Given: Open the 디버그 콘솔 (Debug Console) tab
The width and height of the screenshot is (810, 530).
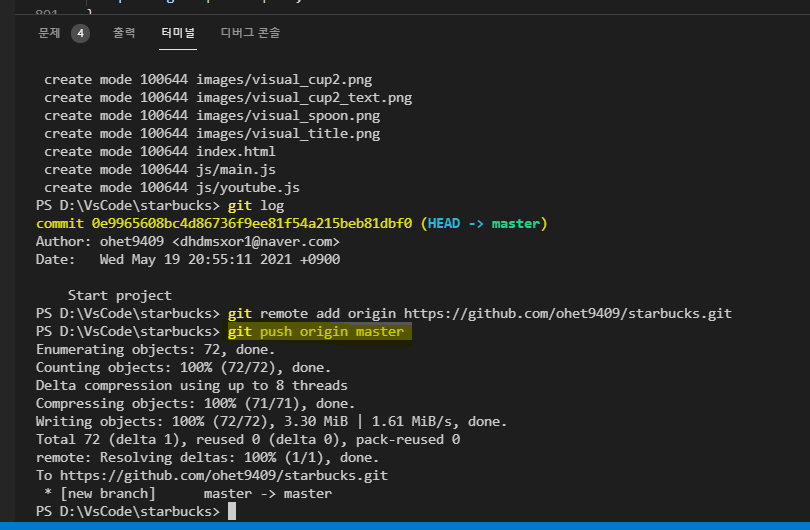Looking at the screenshot, I should (x=250, y=33).
